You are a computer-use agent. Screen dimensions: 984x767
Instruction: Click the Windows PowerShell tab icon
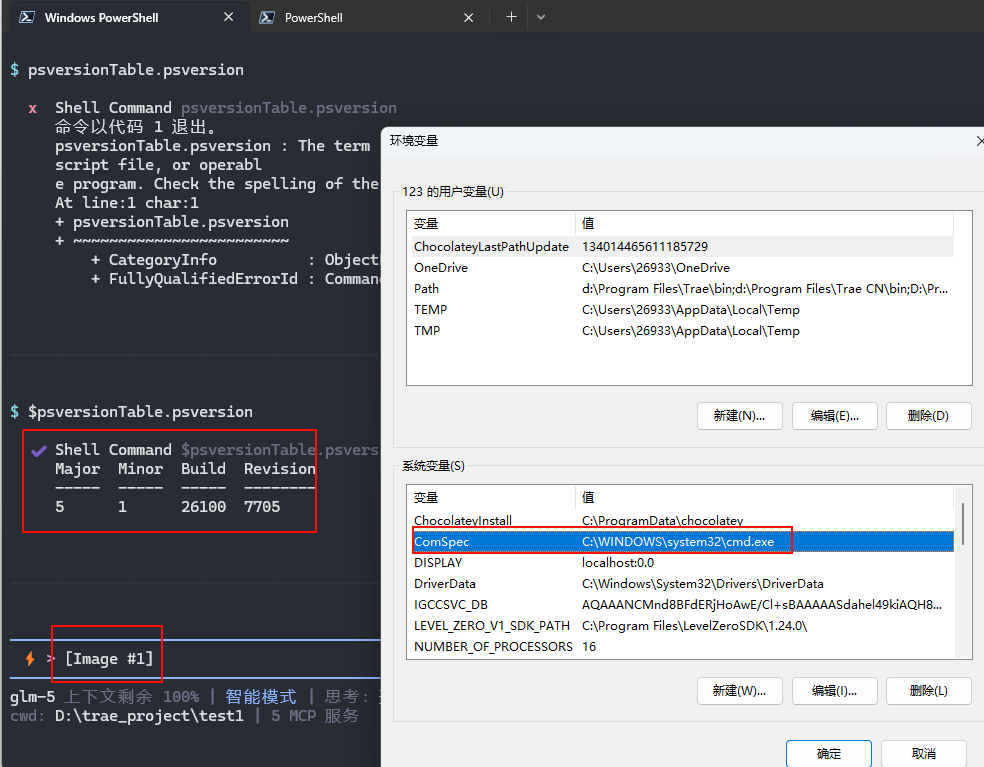coord(26,17)
